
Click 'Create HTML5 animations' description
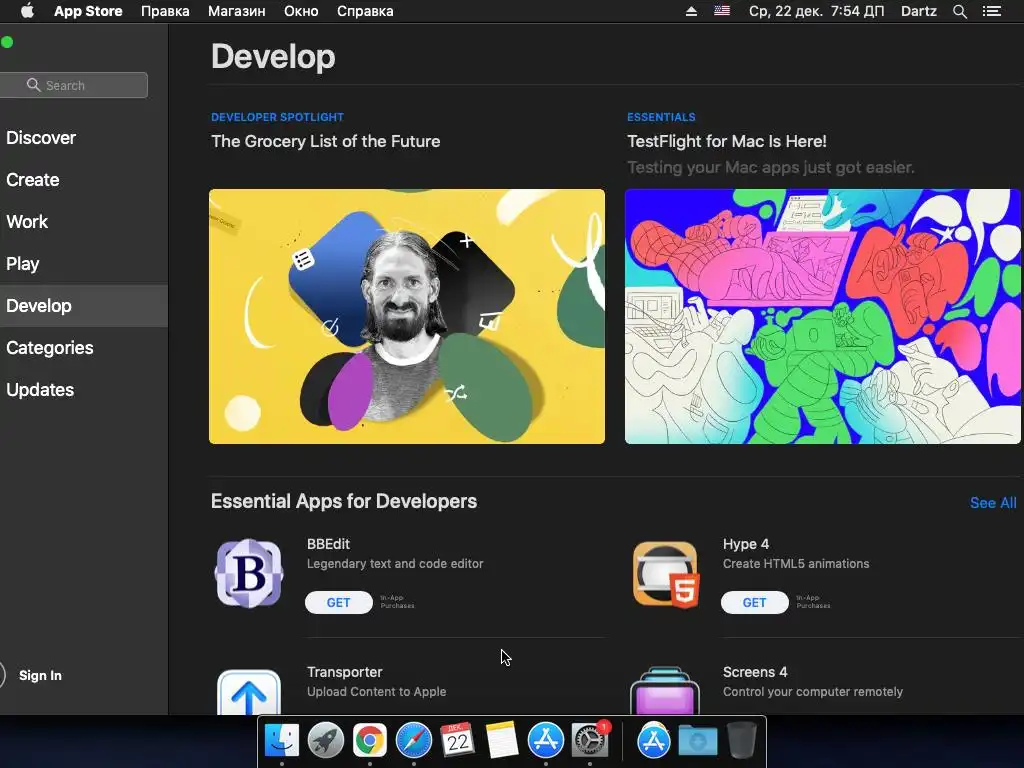[x=796, y=564]
